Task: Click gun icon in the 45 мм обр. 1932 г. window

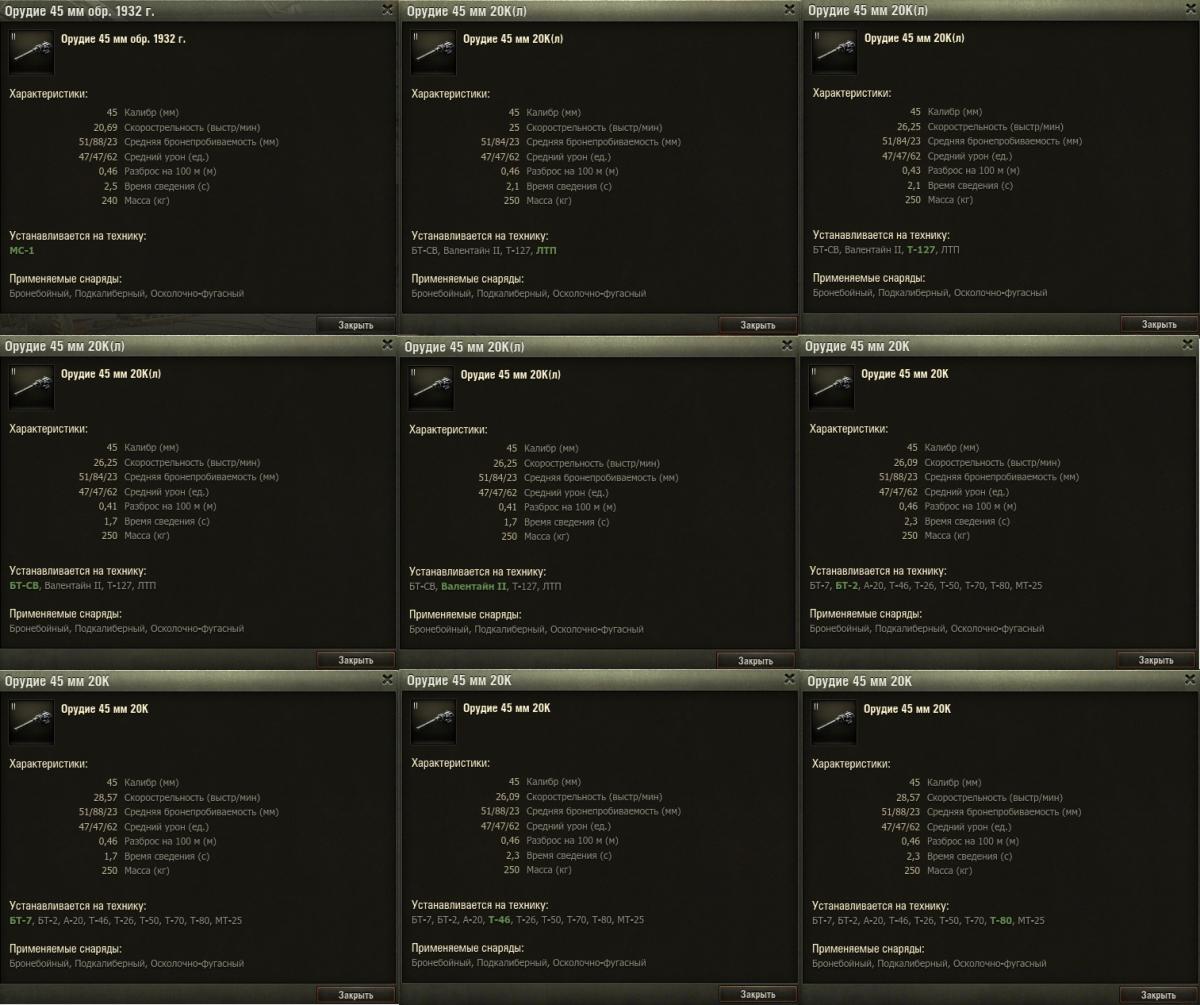Action: [x=31, y=51]
